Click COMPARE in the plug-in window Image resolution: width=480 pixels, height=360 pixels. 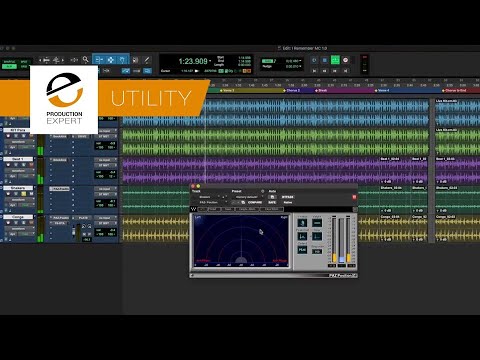coord(255,202)
